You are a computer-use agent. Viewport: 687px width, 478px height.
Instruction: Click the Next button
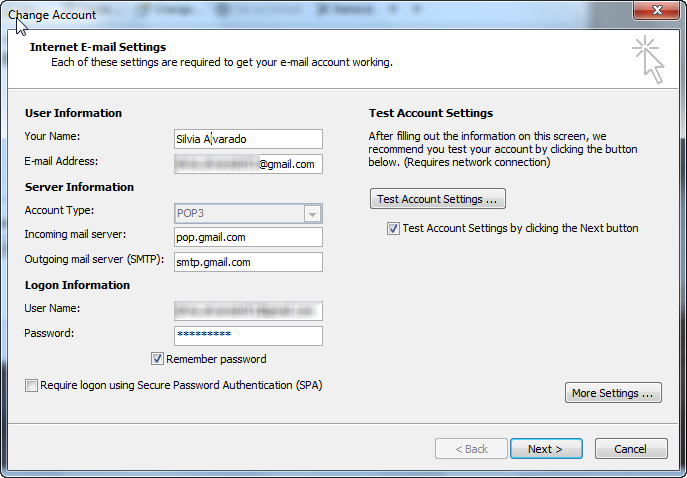coord(546,449)
